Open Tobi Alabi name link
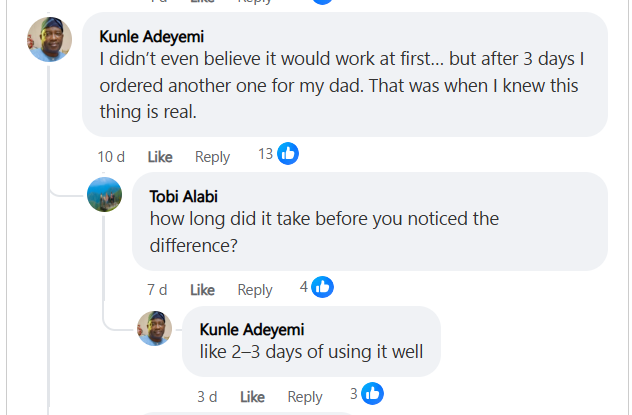The image size is (632, 415). pyautogui.click(x=183, y=197)
